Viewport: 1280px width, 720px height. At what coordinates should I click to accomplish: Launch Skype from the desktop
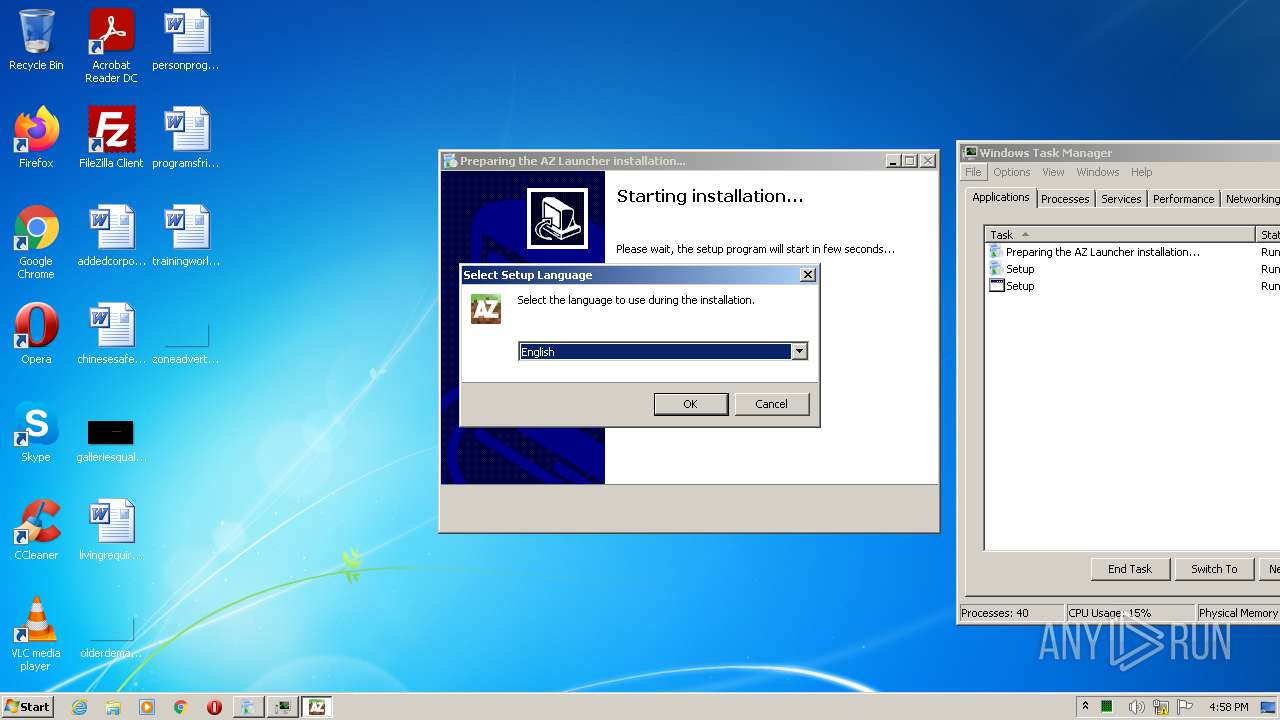click(x=36, y=432)
